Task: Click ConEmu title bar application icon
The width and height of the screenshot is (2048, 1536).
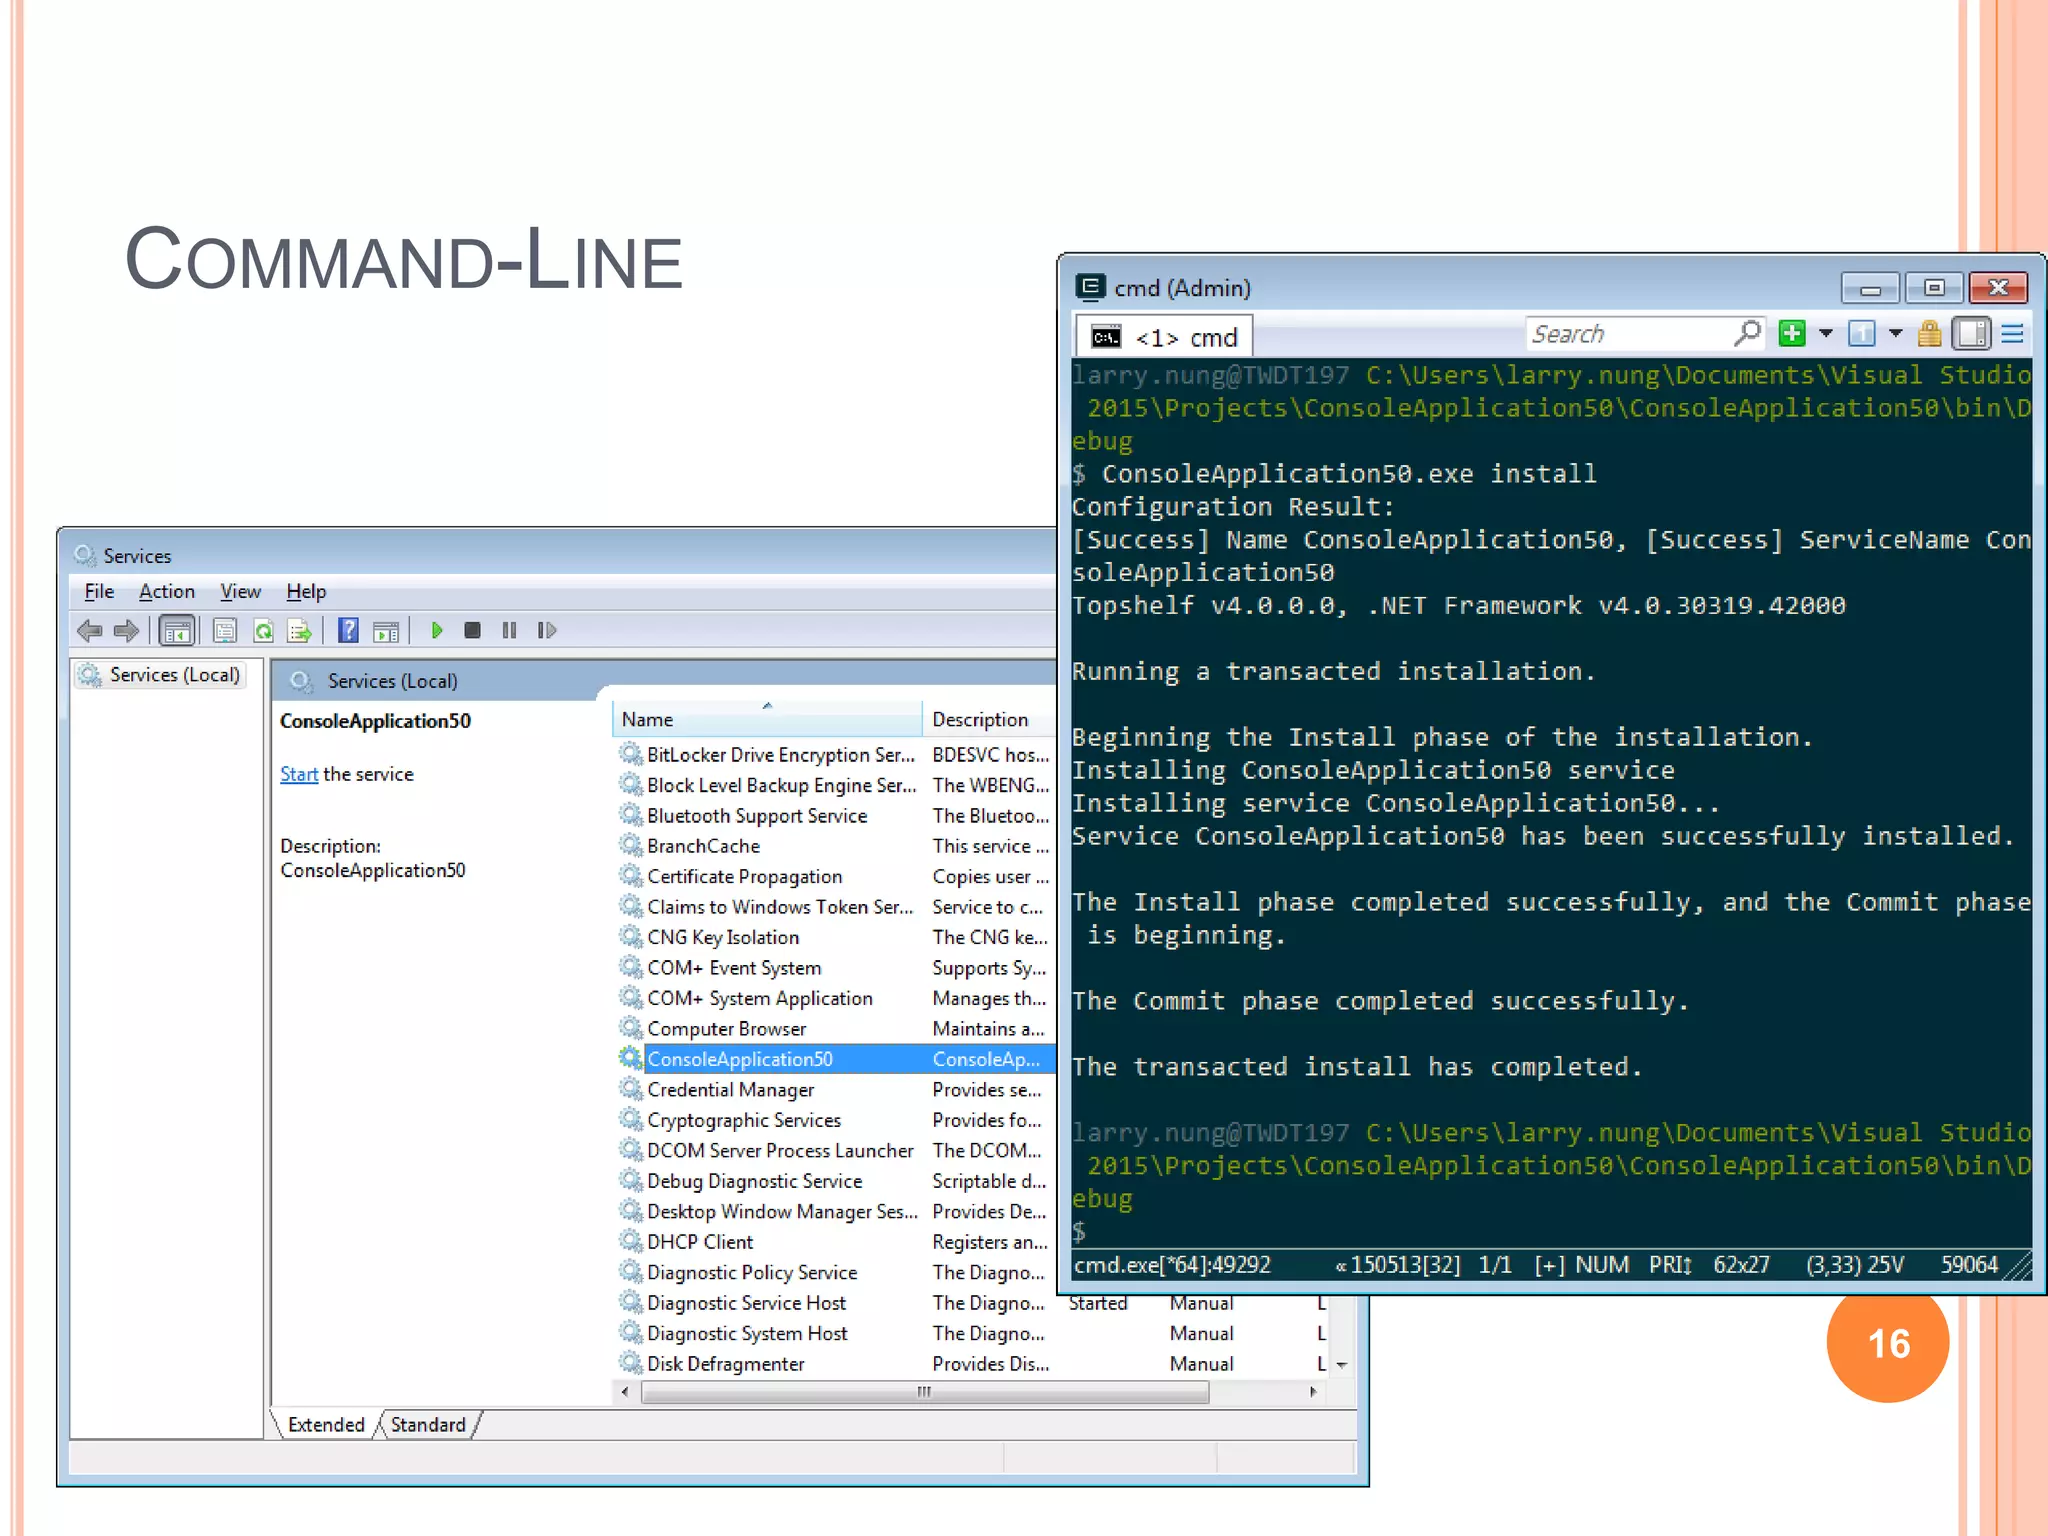Action: click(x=1090, y=288)
